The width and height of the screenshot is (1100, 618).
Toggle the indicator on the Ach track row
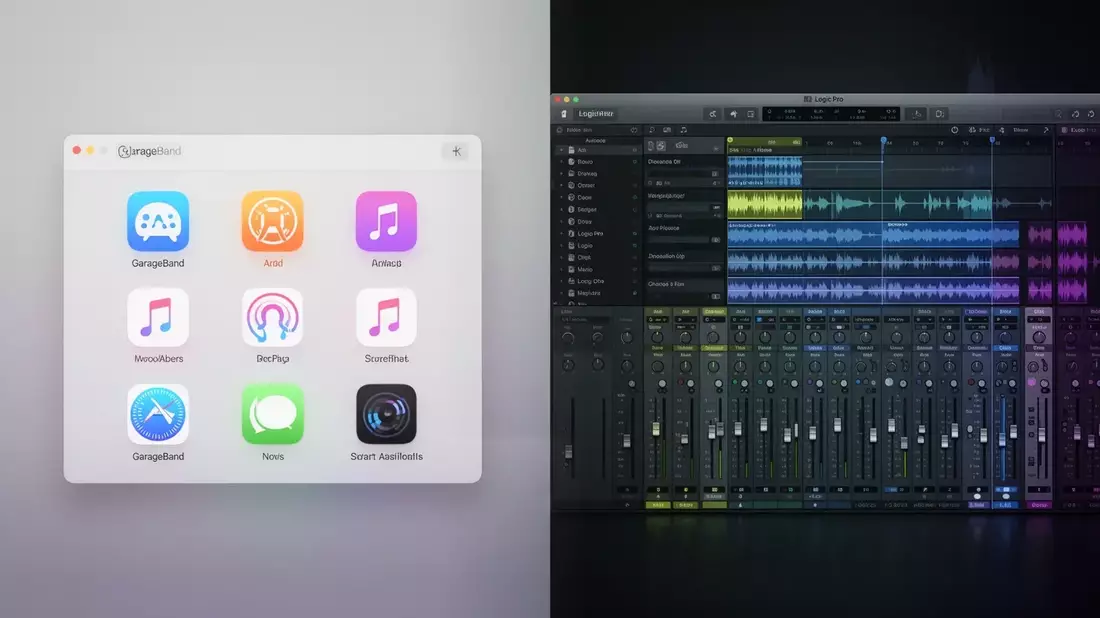click(635, 150)
